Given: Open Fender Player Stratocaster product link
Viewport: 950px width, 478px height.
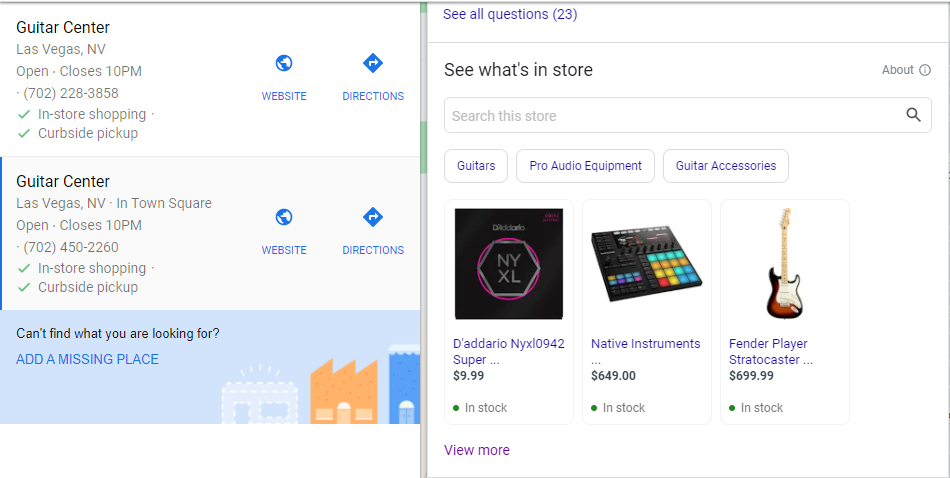Looking at the screenshot, I should point(771,351).
